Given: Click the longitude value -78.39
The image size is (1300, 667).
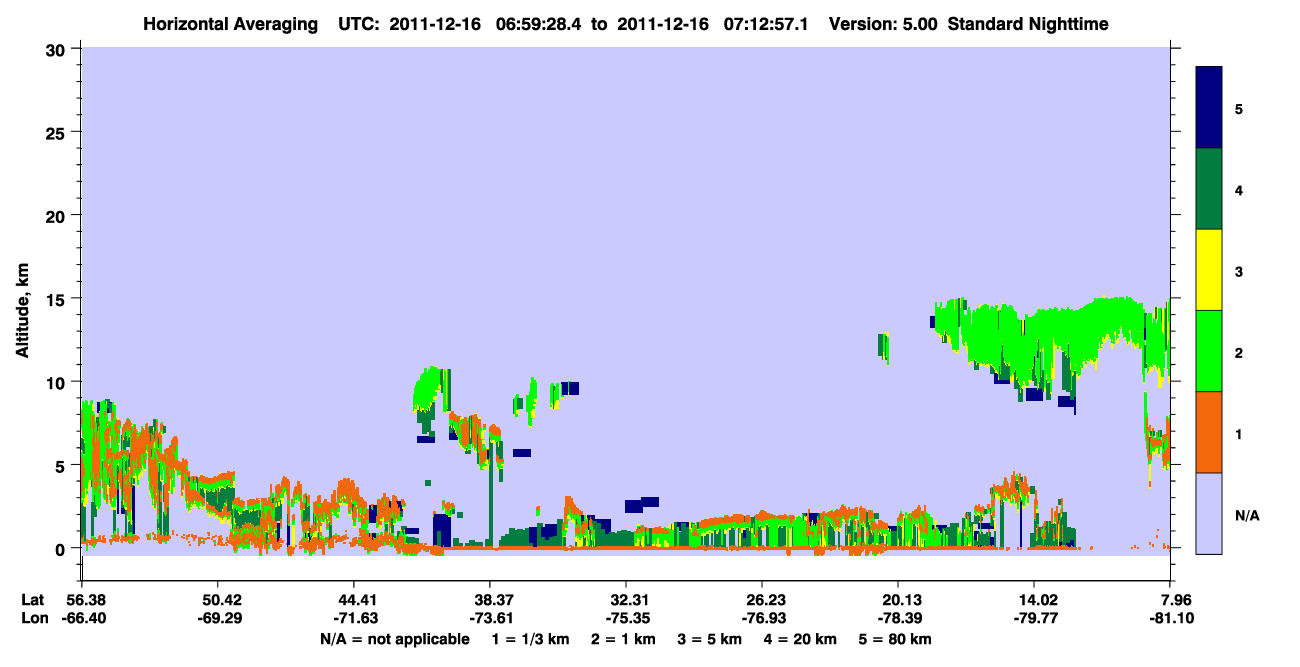Looking at the screenshot, I should [898, 618].
